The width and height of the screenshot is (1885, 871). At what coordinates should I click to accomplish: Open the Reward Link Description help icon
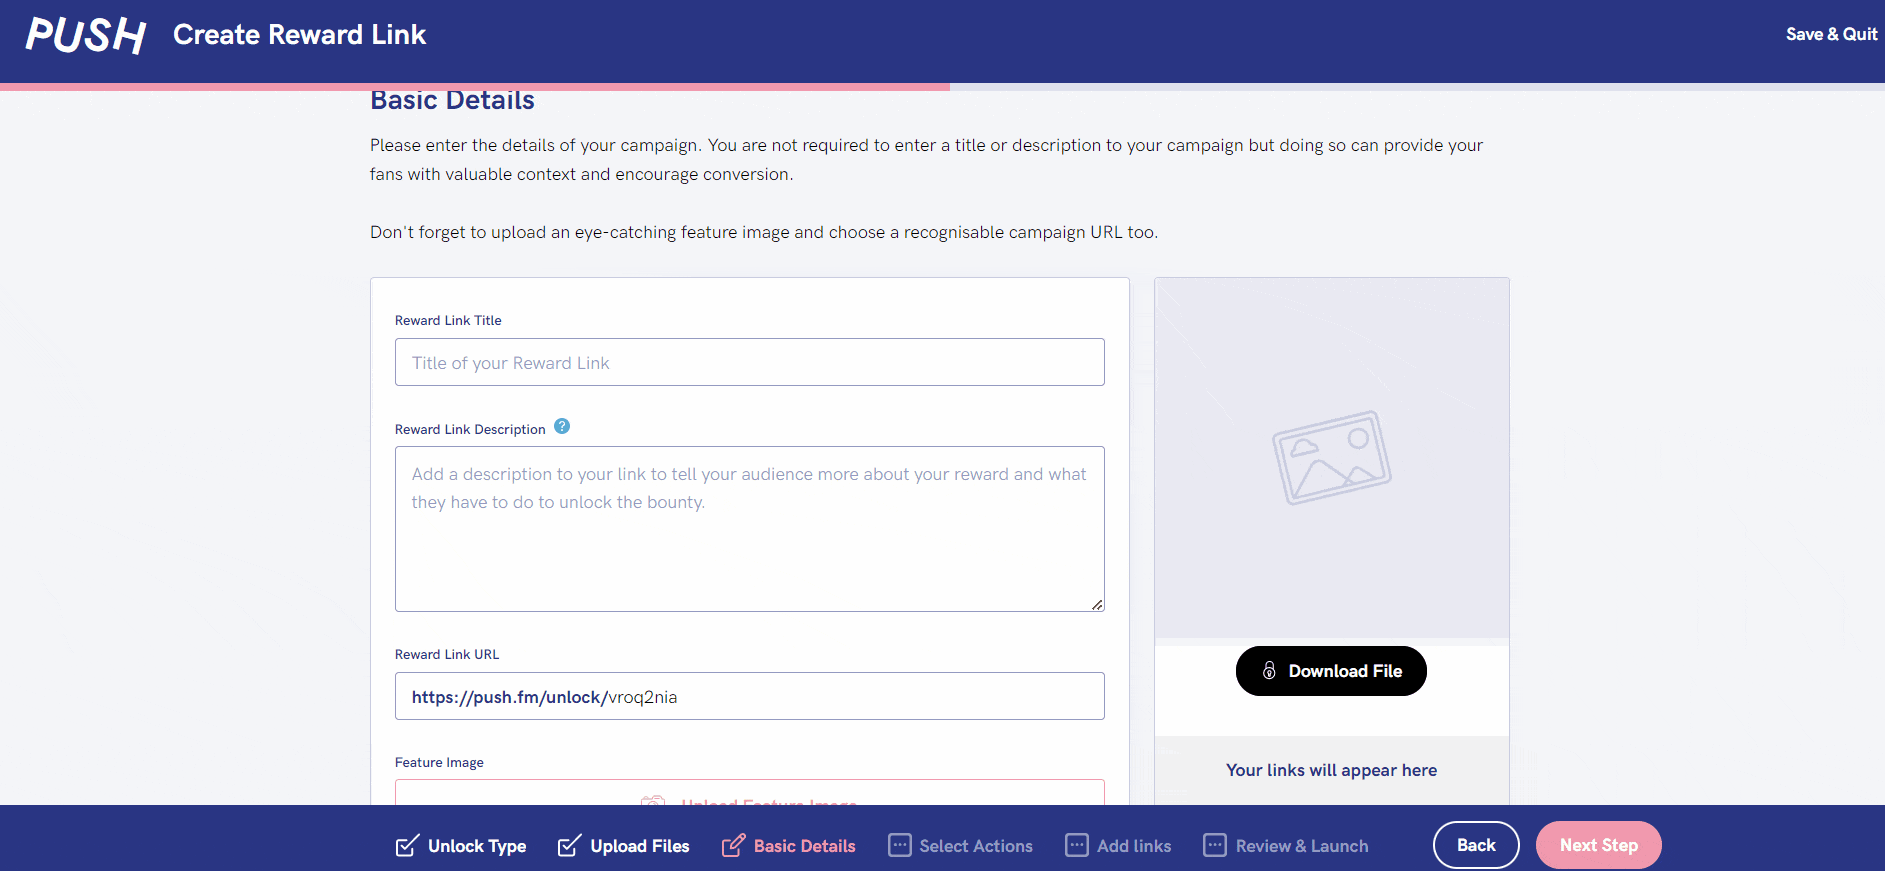pyautogui.click(x=562, y=427)
